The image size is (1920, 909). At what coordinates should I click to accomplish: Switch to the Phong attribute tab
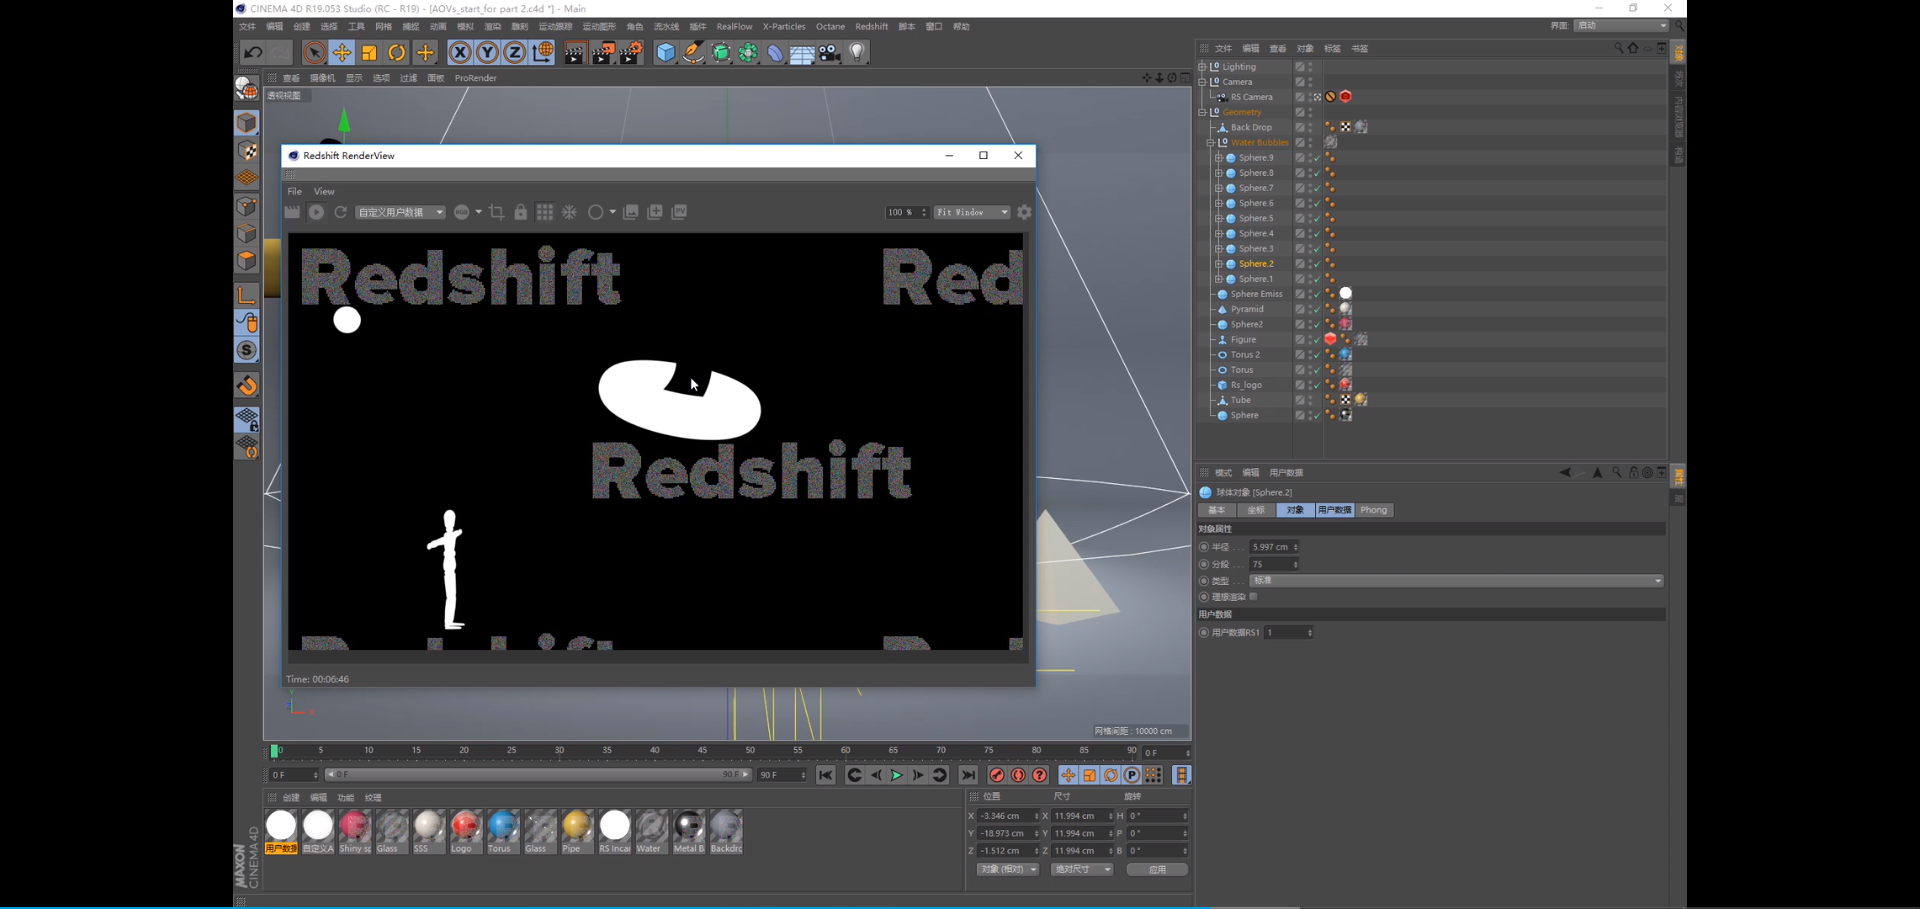click(x=1374, y=510)
